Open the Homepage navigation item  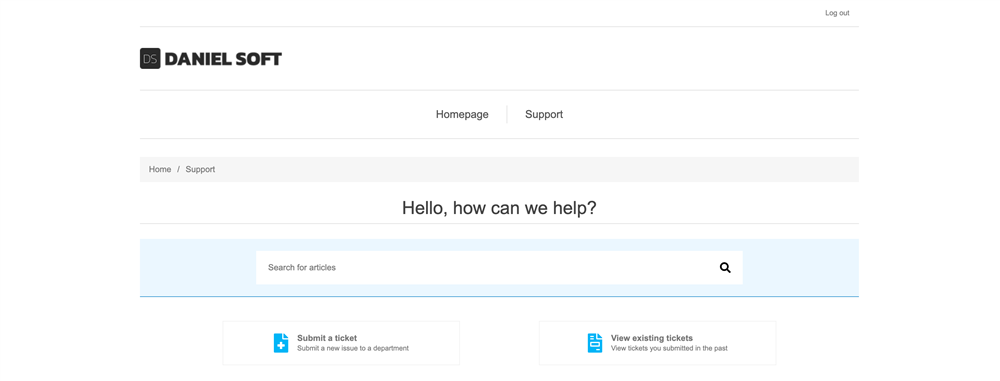click(462, 114)
